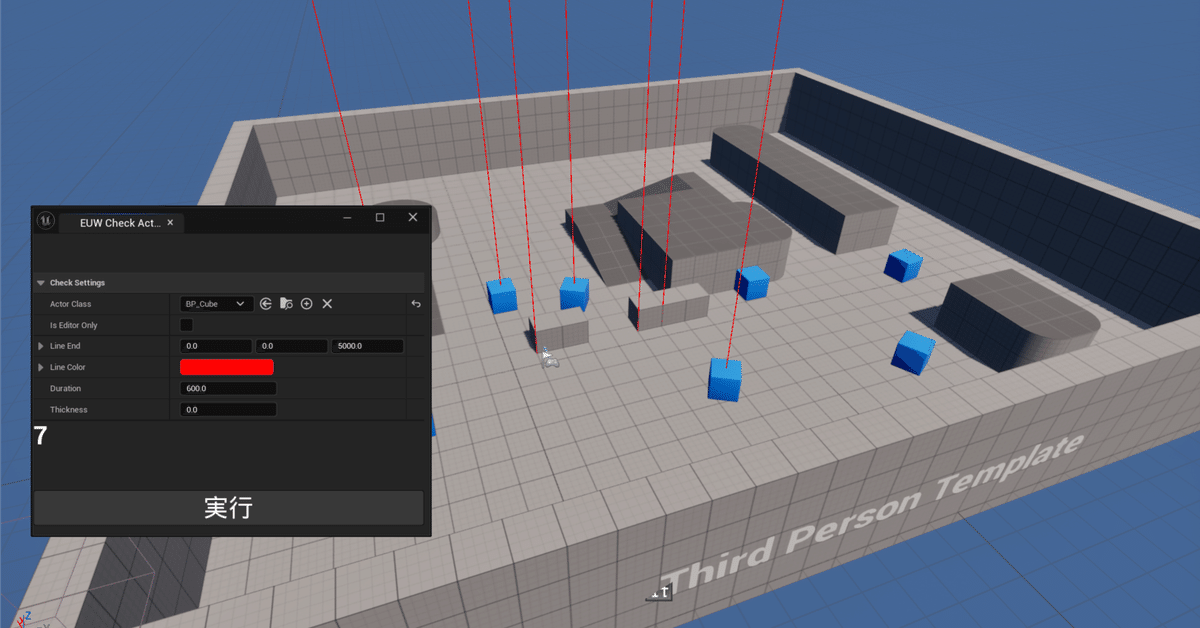Click the first Line End field showing 0.0
This screenshot has width=1200, height=628.
tap(216, 346)
